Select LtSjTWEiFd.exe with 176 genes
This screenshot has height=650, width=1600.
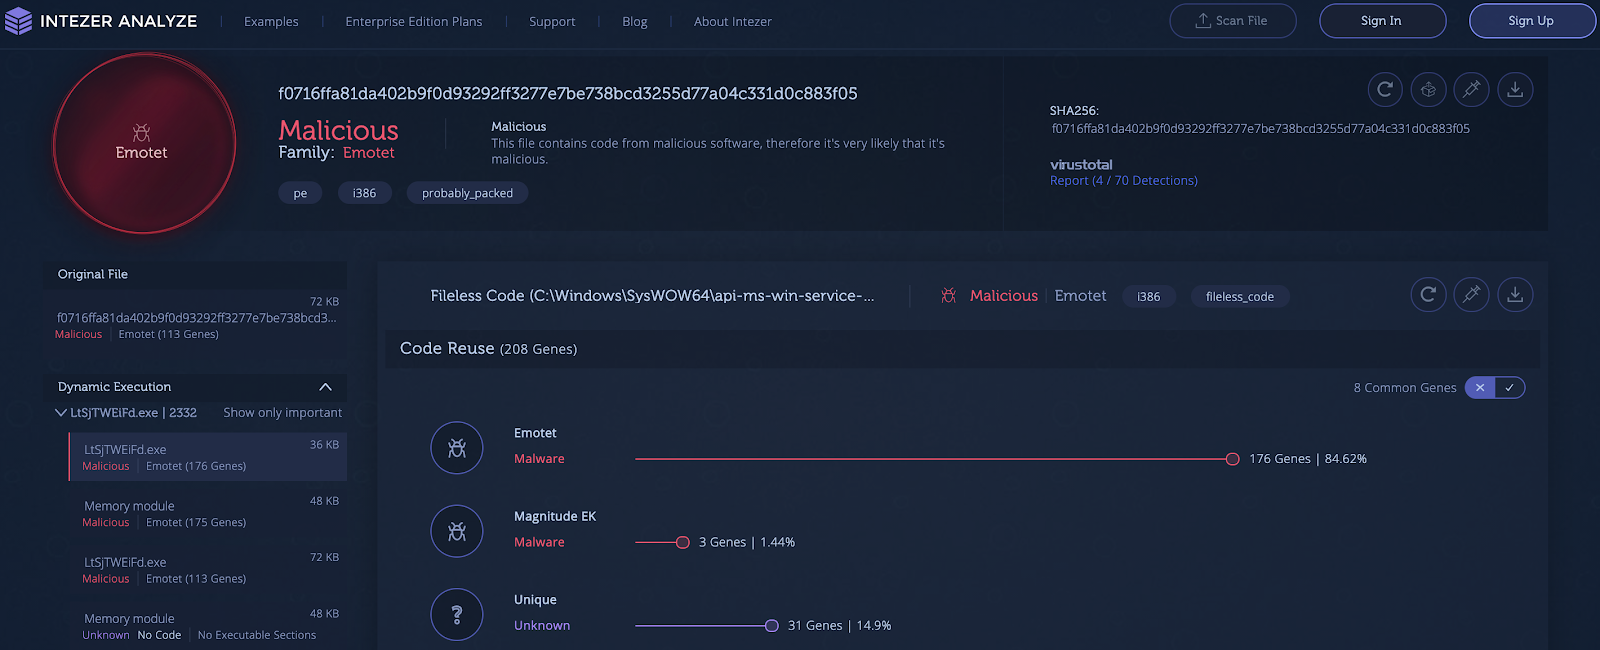pyautogui.click(x=208, y=457)
